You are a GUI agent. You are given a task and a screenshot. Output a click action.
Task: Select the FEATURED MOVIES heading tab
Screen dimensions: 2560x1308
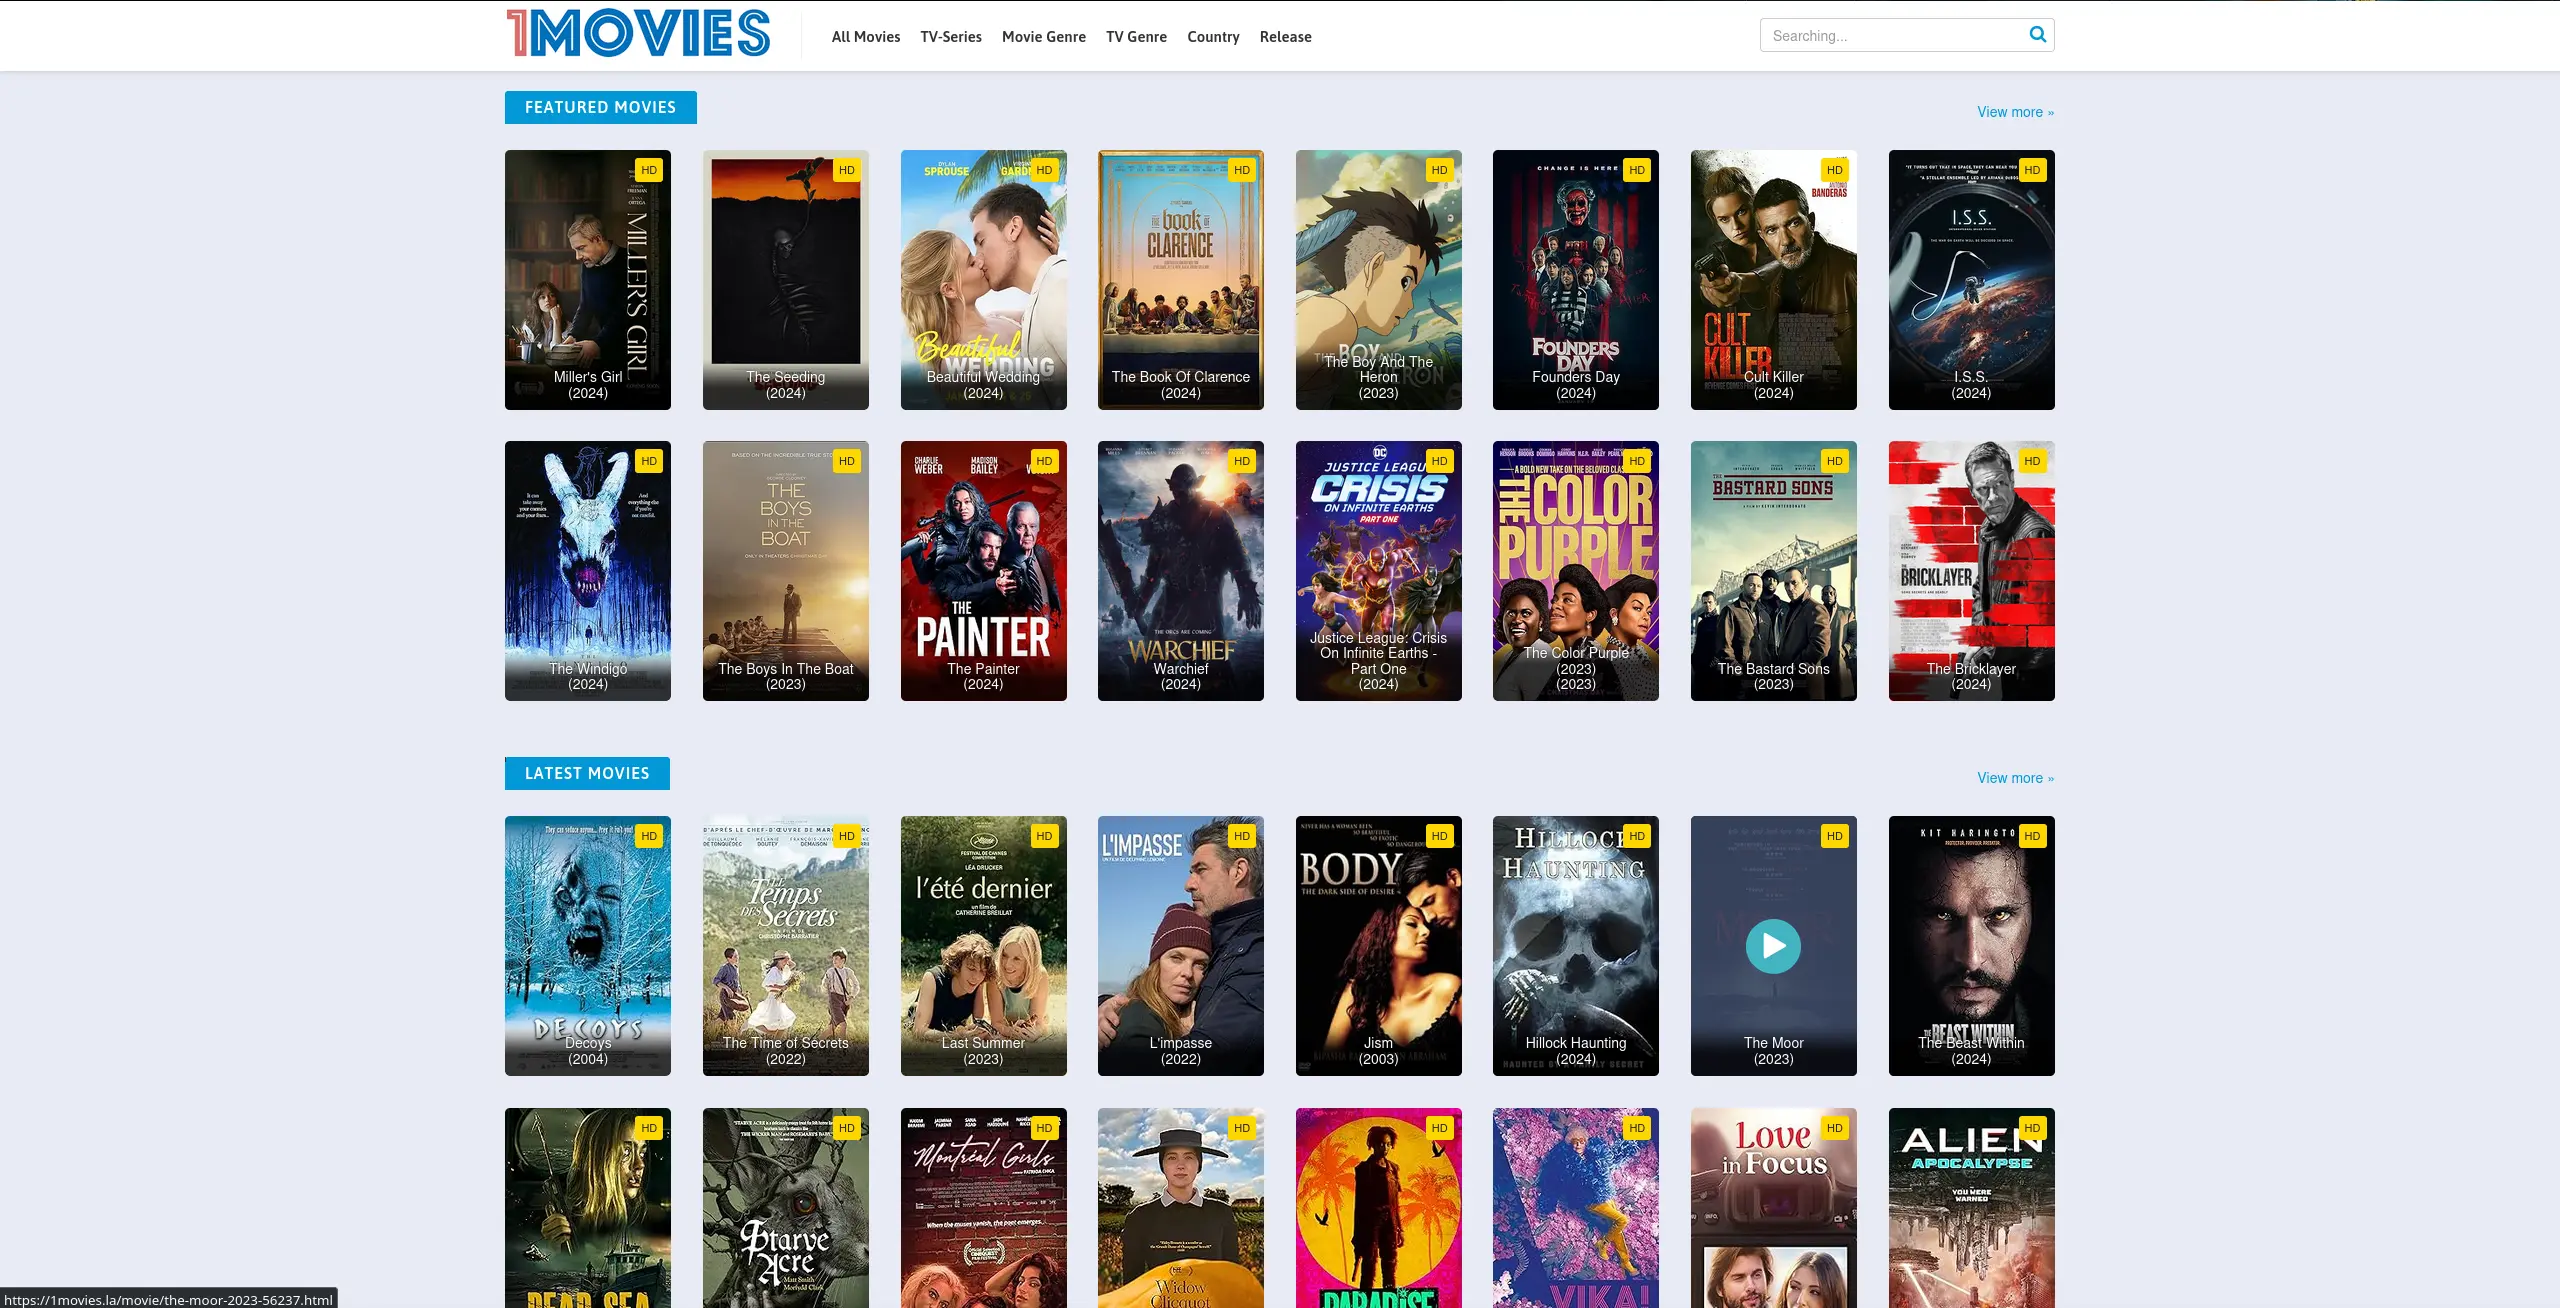pyautogui.click(x=600, y=107)
